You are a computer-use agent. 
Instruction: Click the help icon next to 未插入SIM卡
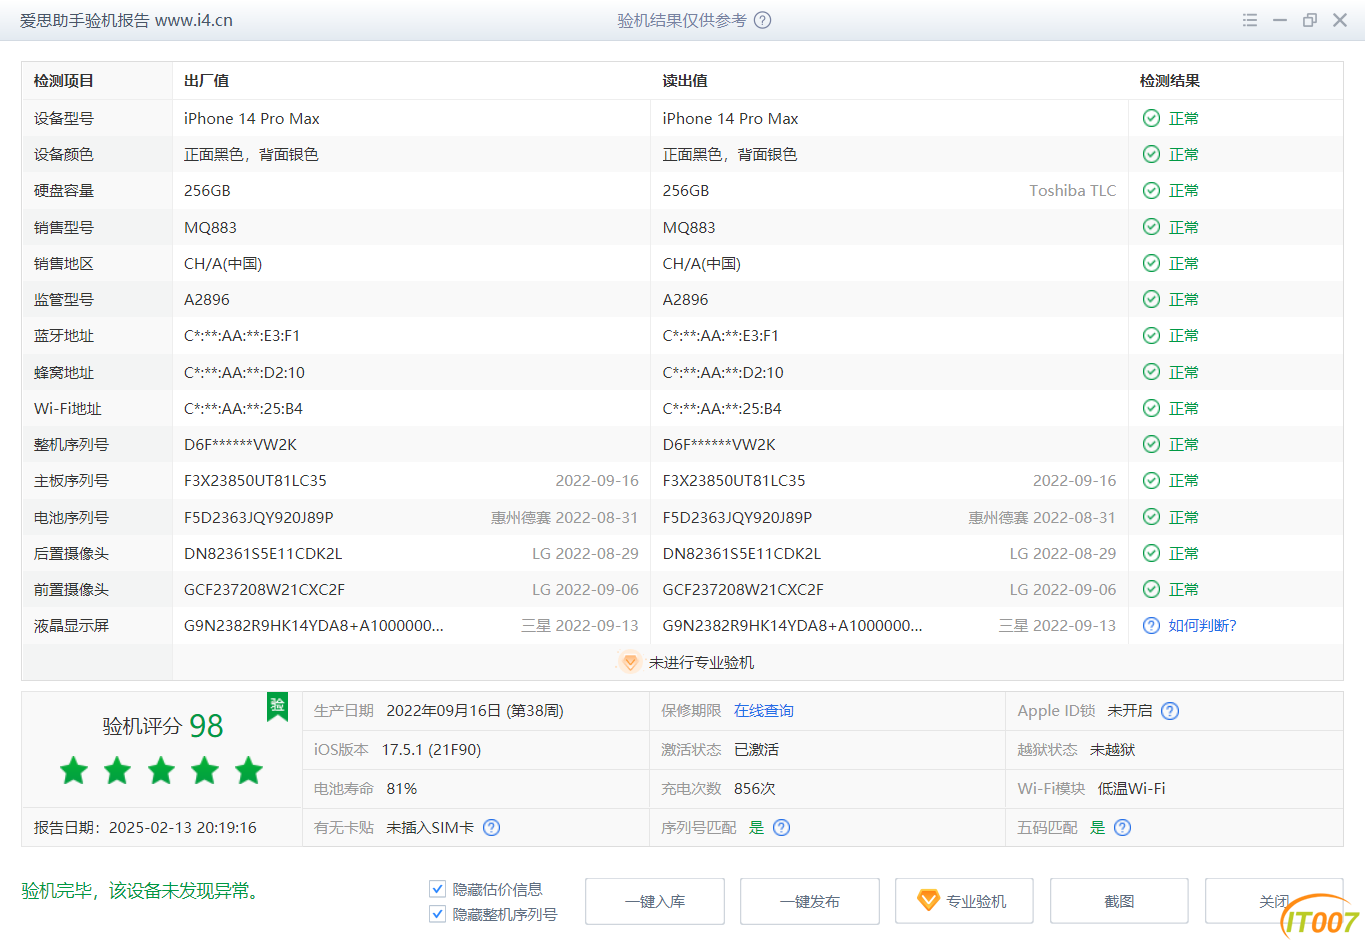coord(491,827)
